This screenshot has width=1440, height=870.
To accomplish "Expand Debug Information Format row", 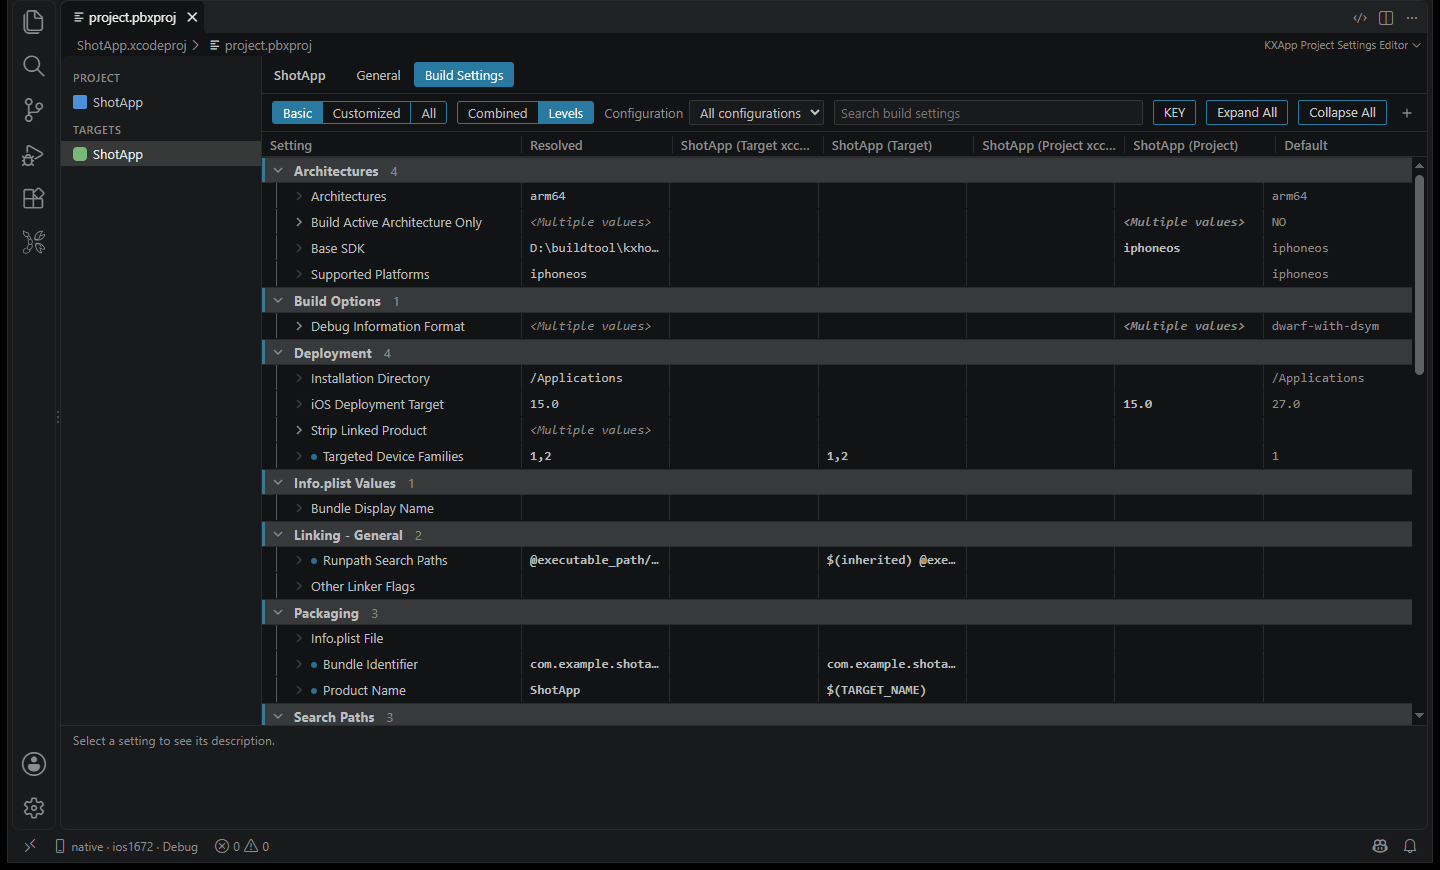I will point(299,326).
